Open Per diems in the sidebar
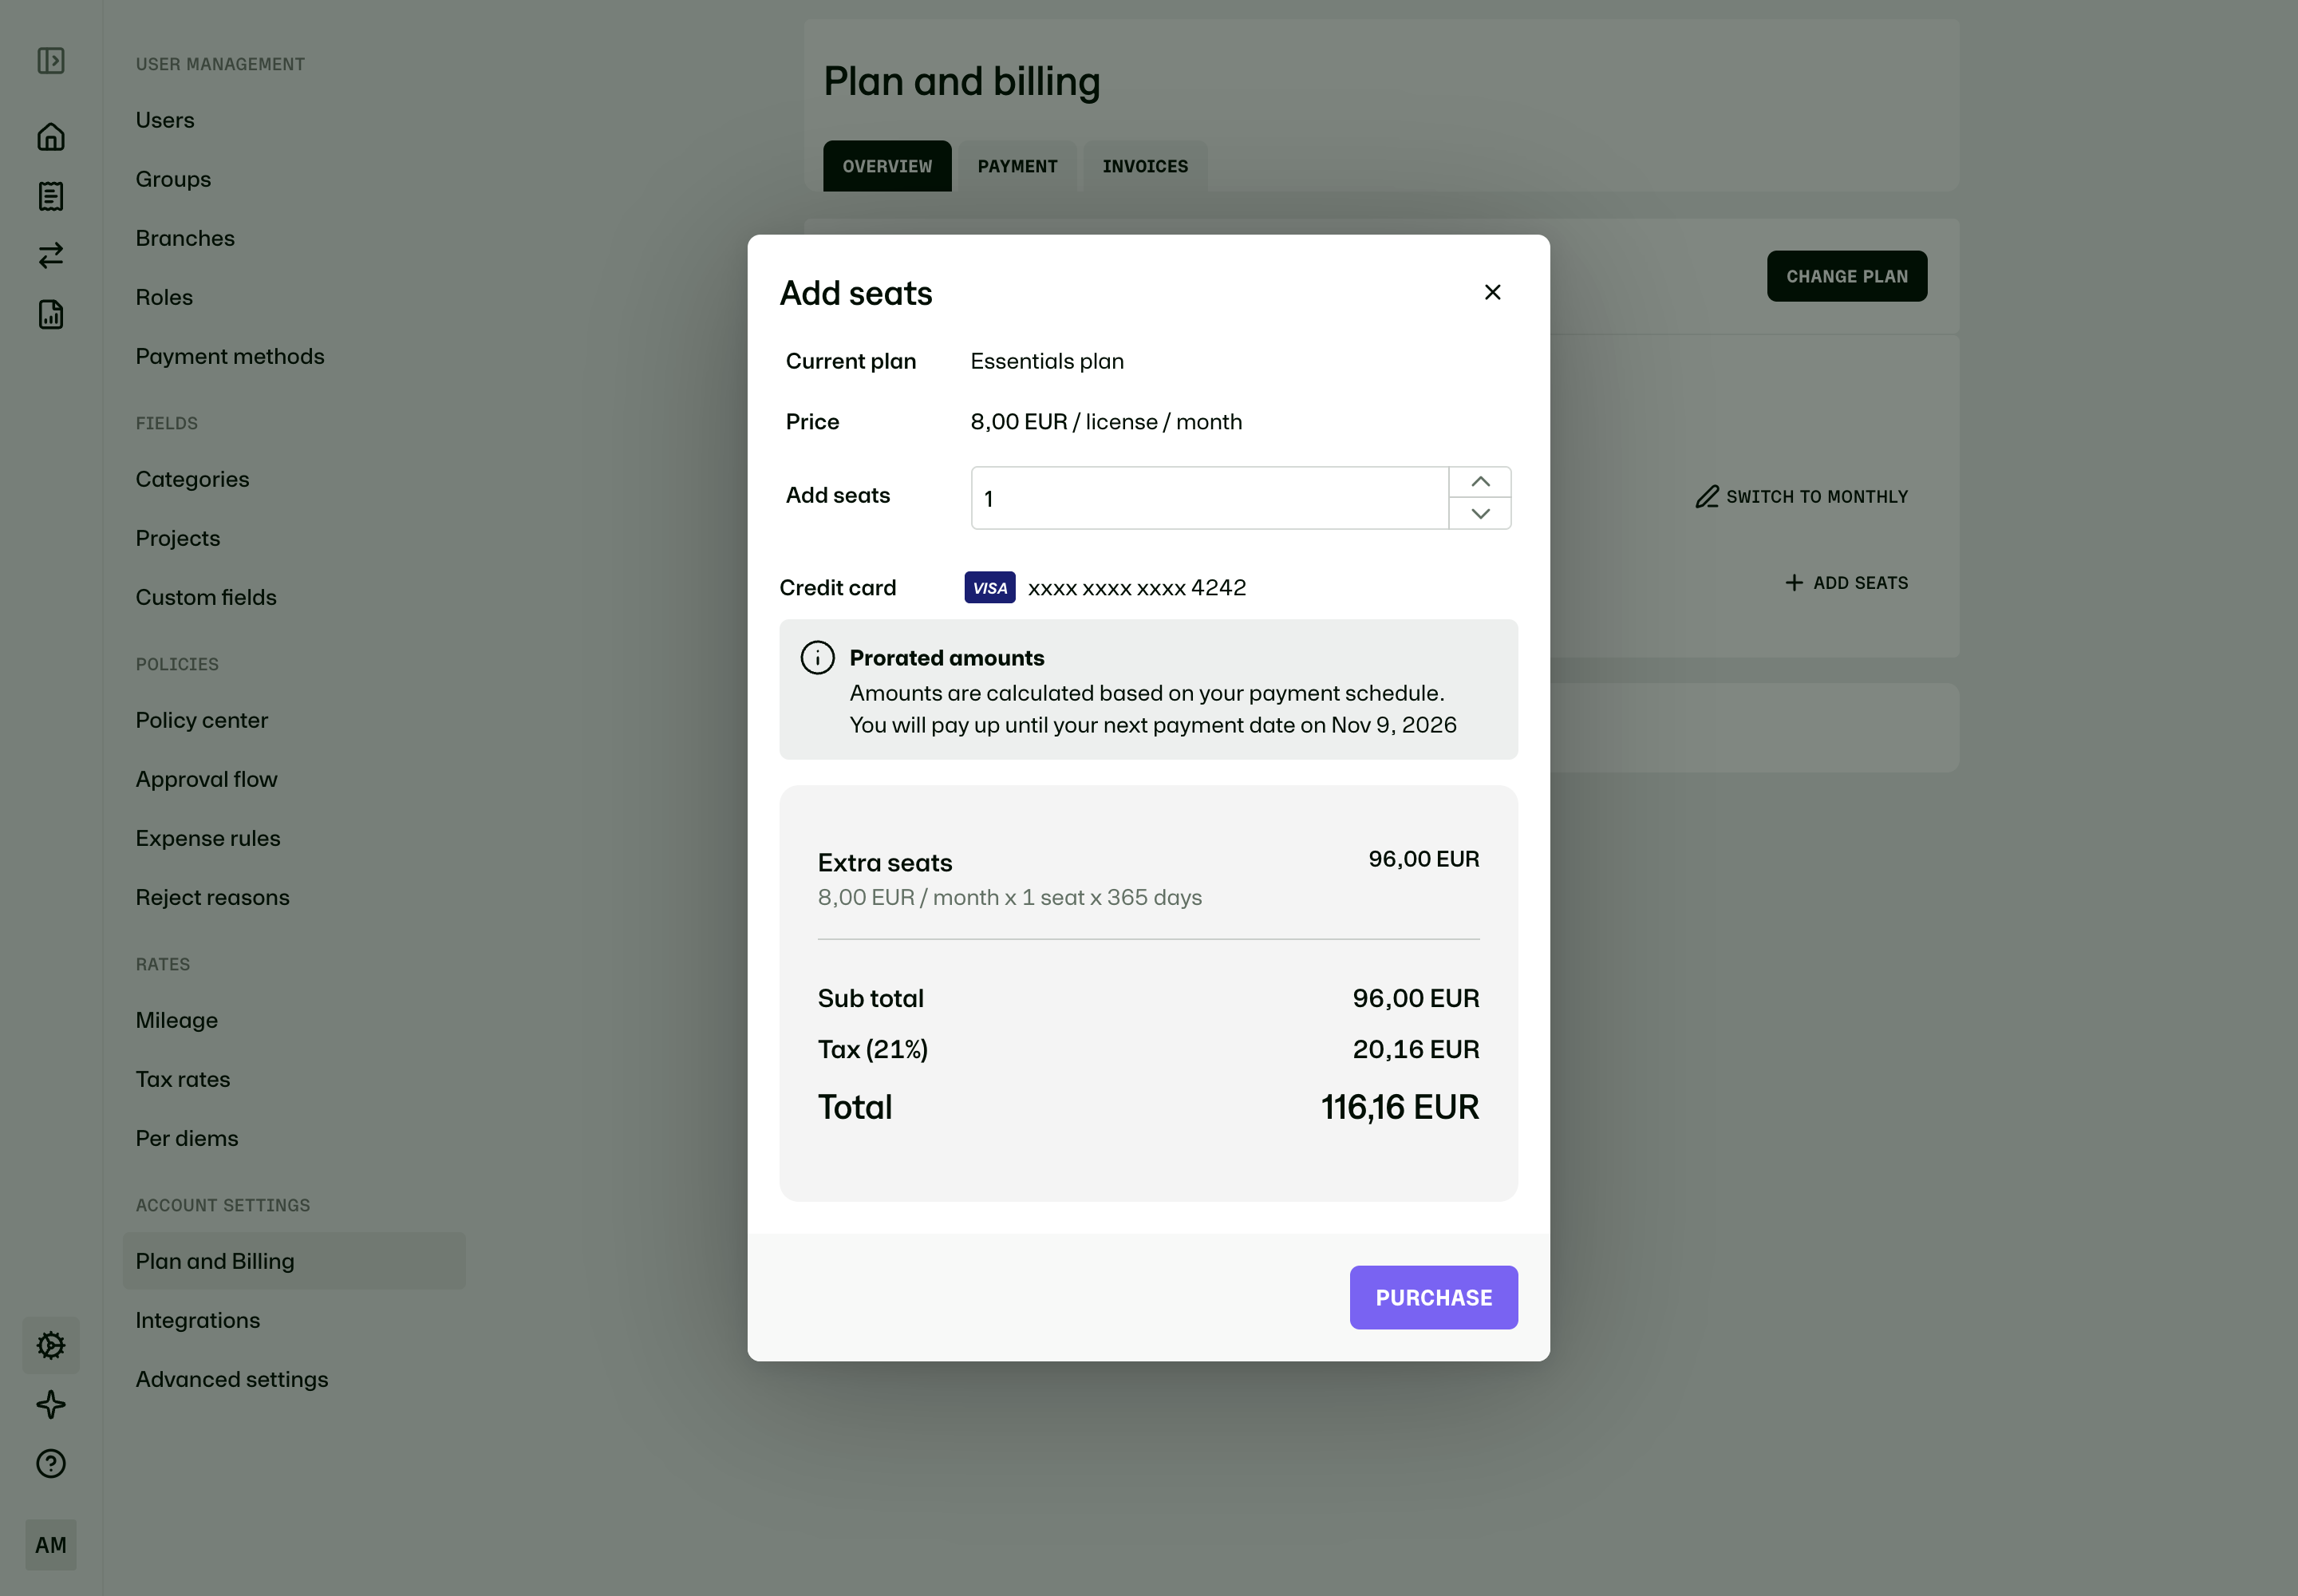 pos(187,1138)
